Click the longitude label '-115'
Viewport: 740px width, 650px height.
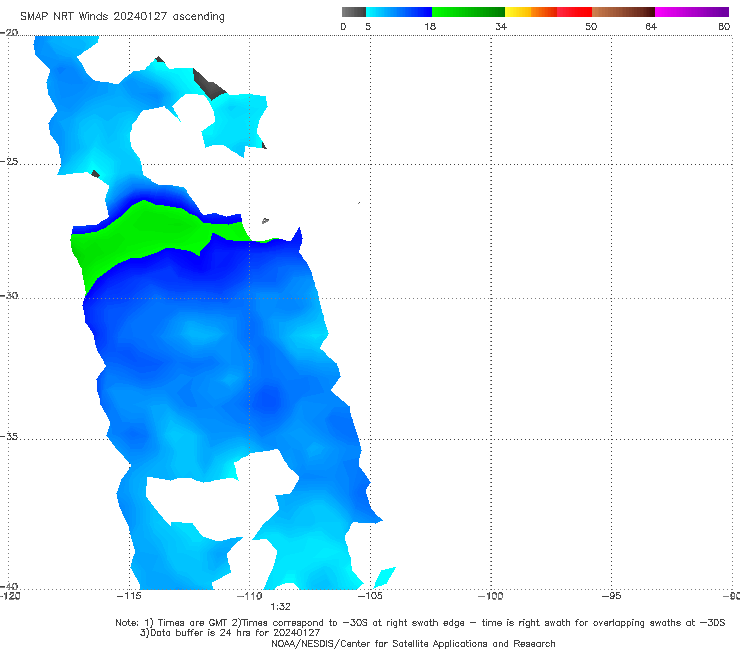(x=129, y=596)
